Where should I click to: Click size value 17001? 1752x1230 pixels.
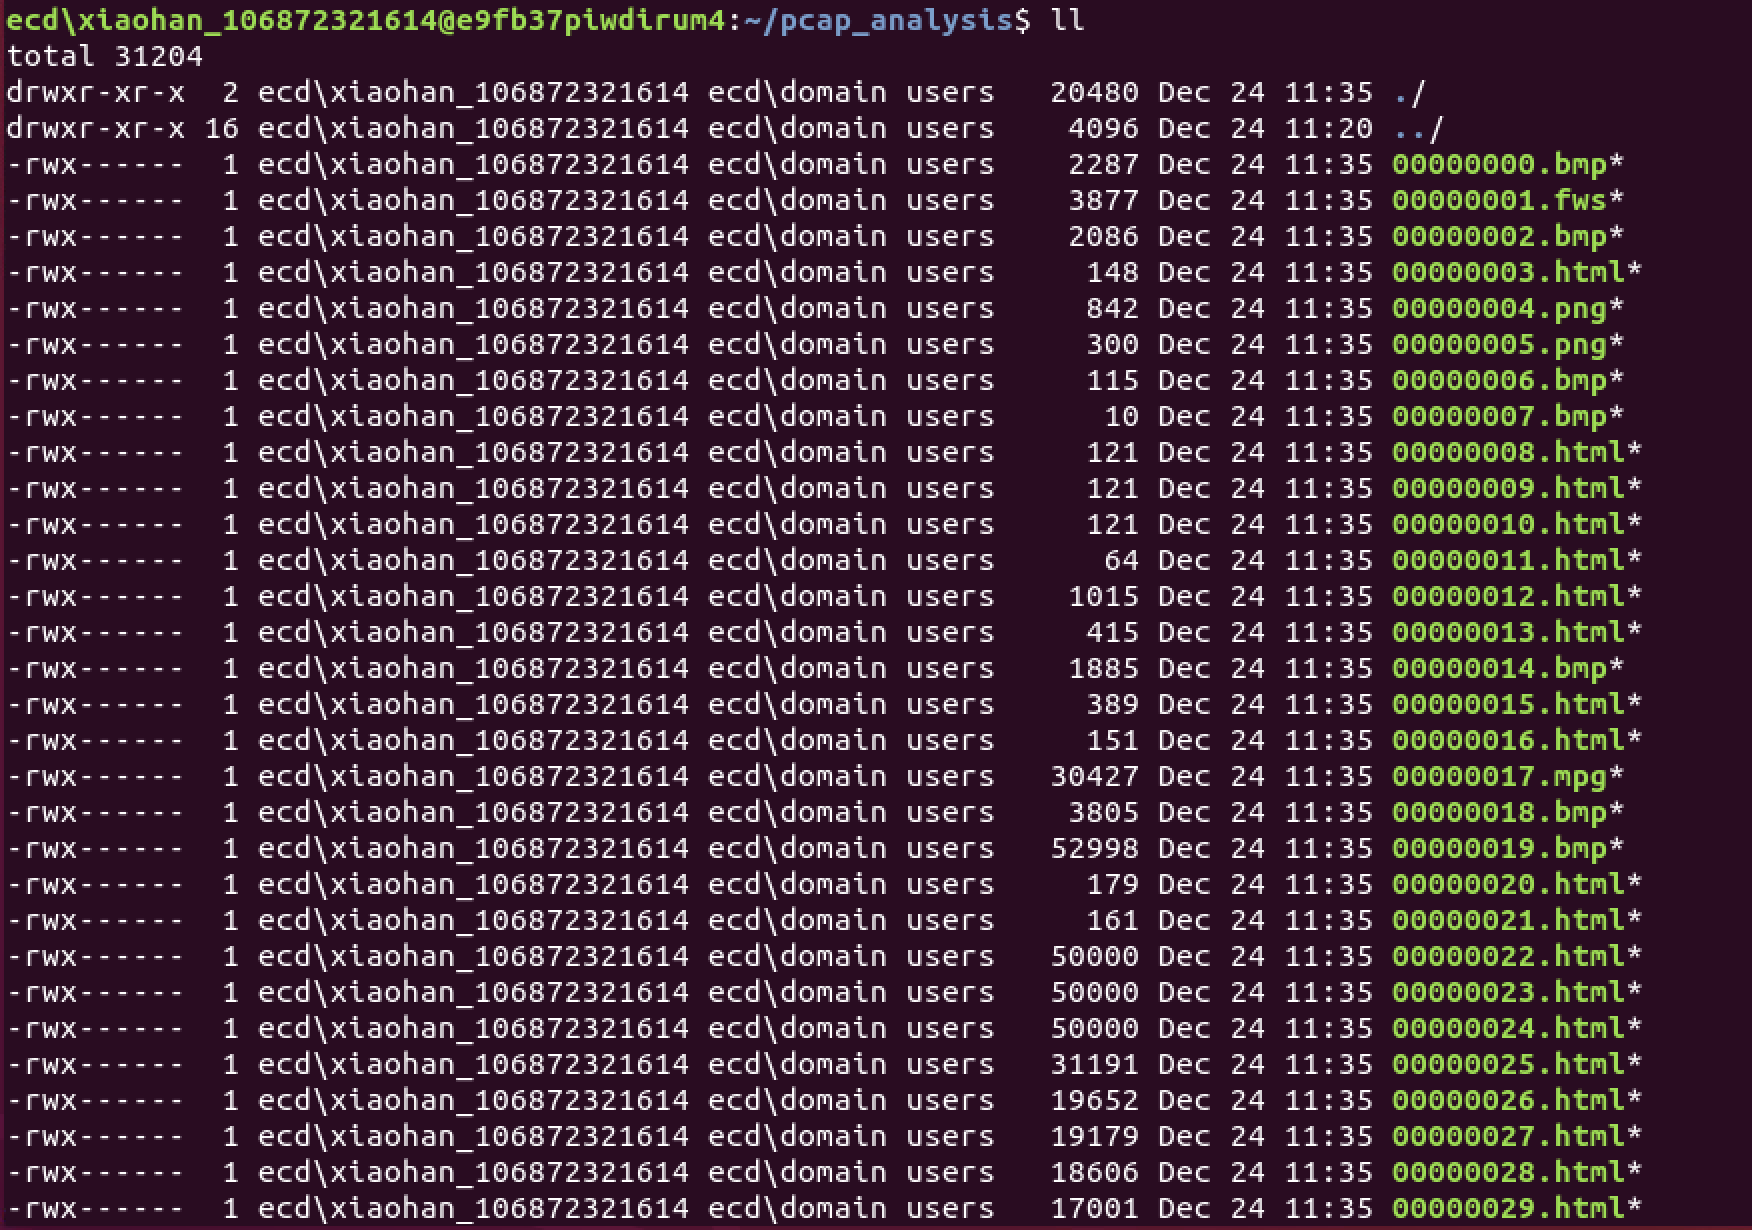(x=1094, y=1208)
